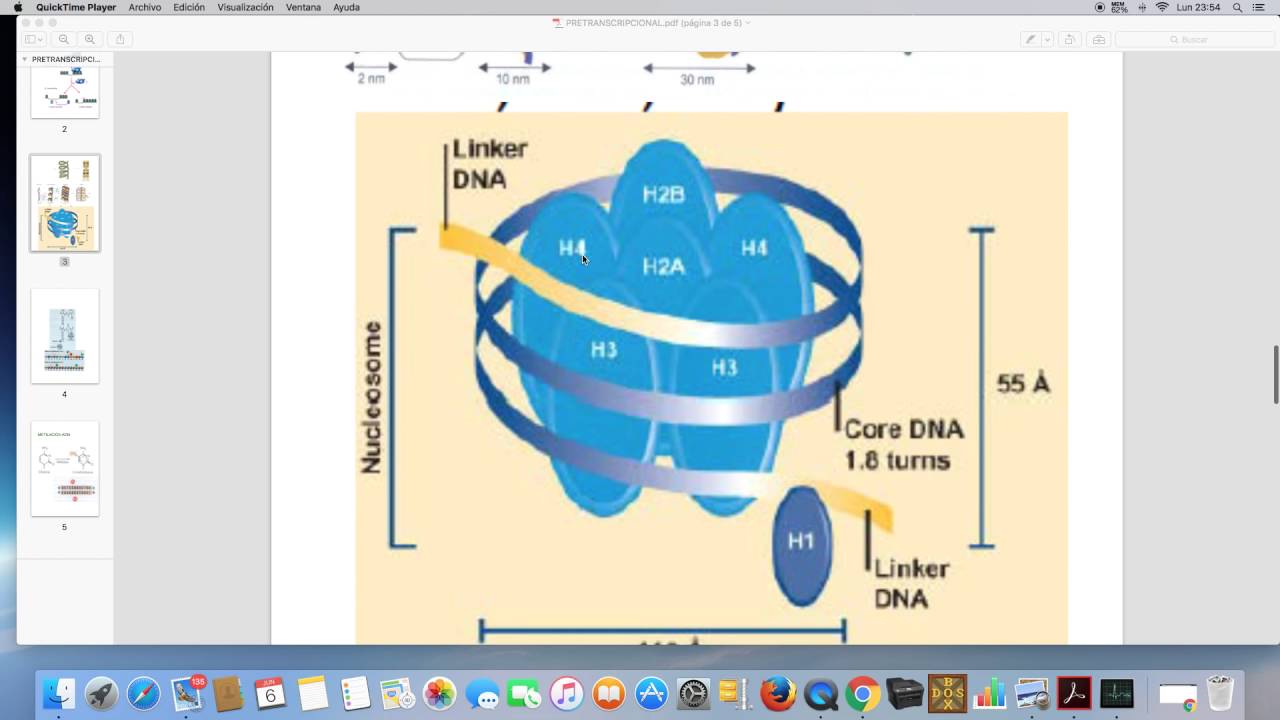Click the Share button in toolbar
This screenshot has height=720, width=1280.
(120, 39)
